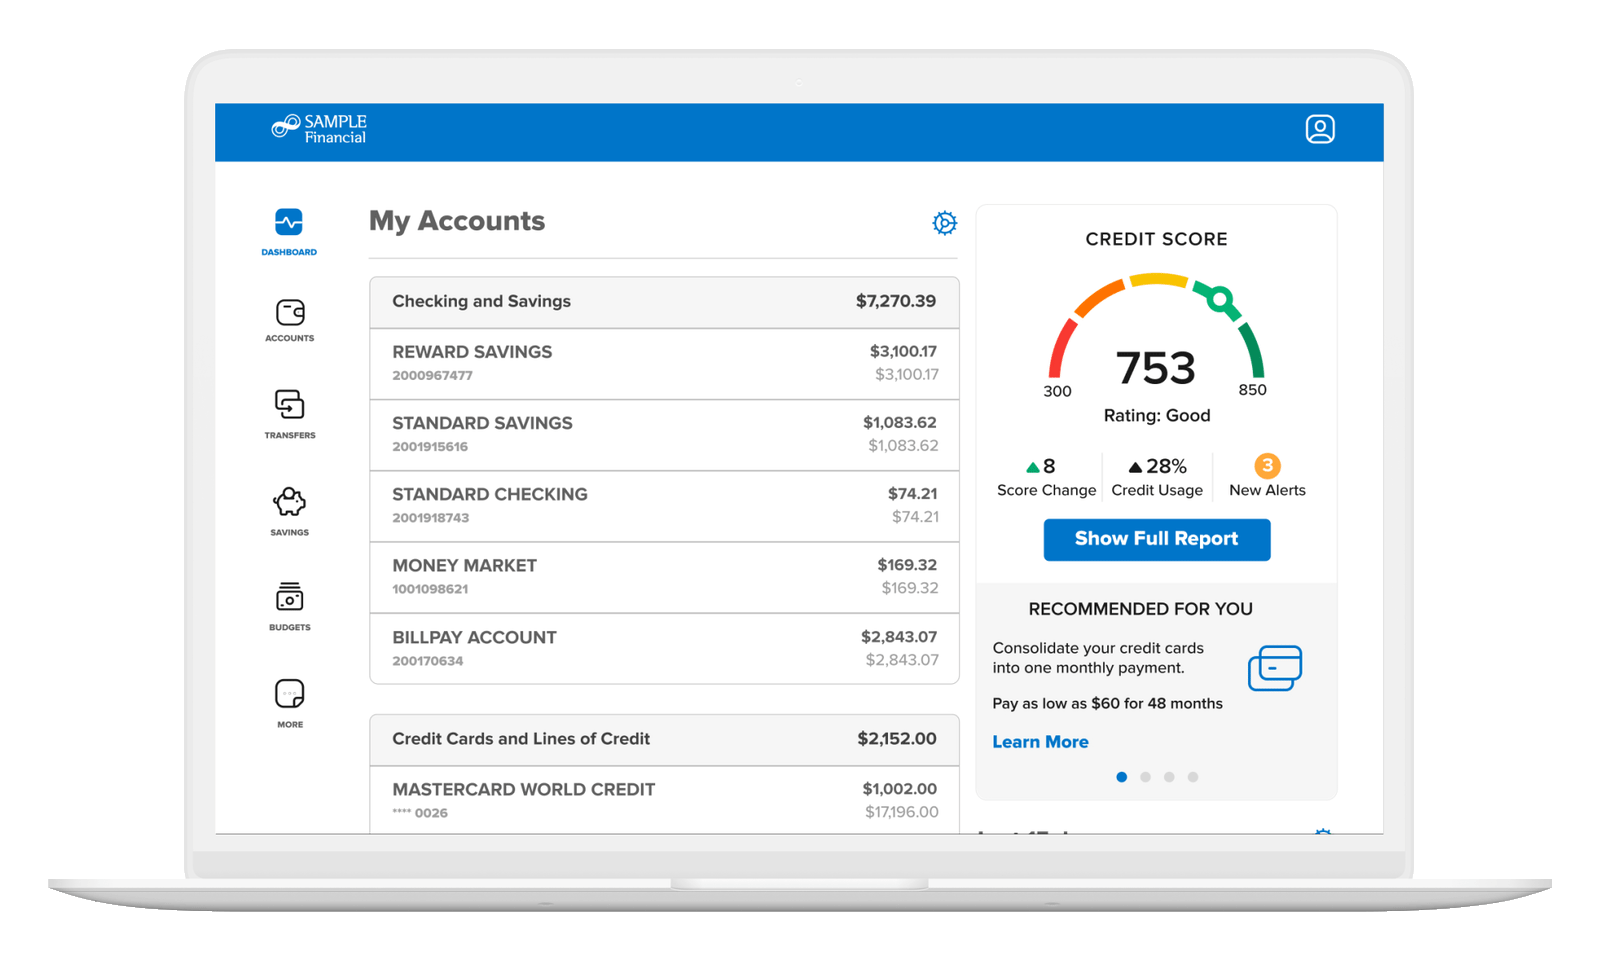The width and height of the screenshot is (1600, 960).
Task: Click the Transfers sidebar icon
Action: click(288, 407)
